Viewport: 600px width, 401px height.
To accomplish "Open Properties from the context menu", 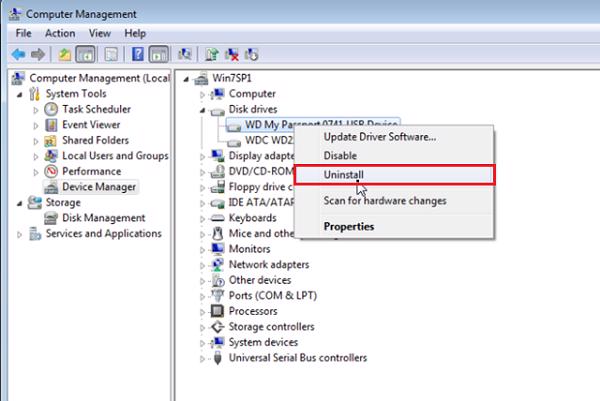I will point(348,226).
